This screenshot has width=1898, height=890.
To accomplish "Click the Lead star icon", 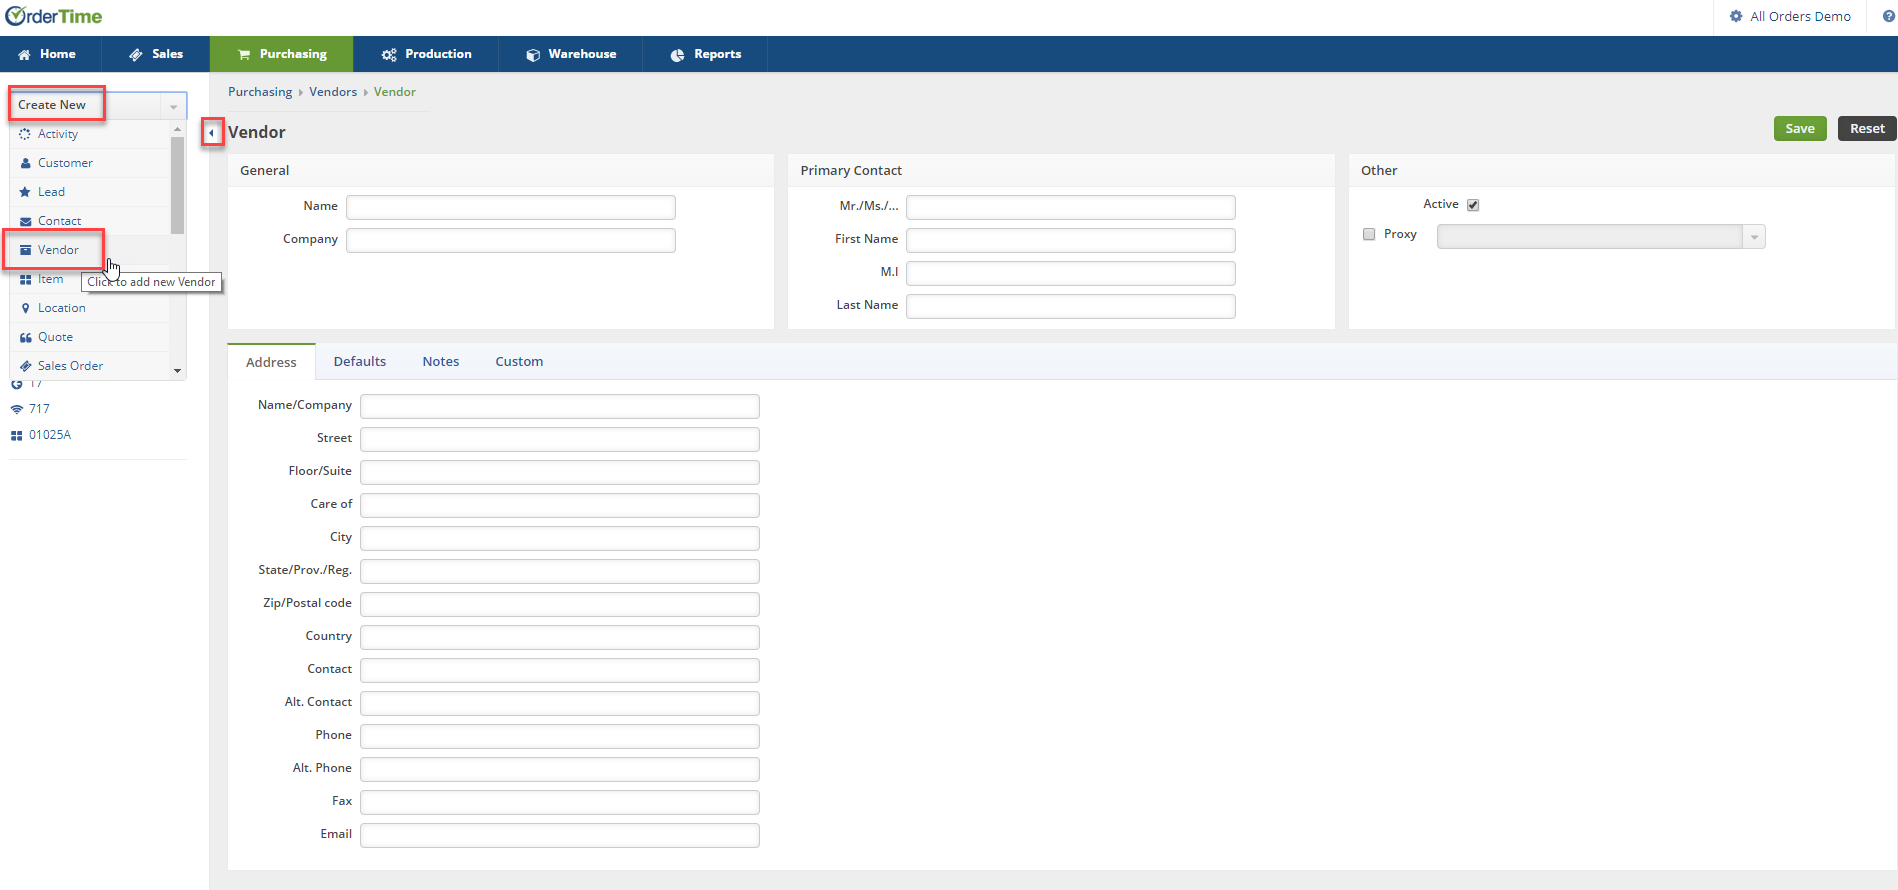I will pyautogui.click(x=25, y=192).
